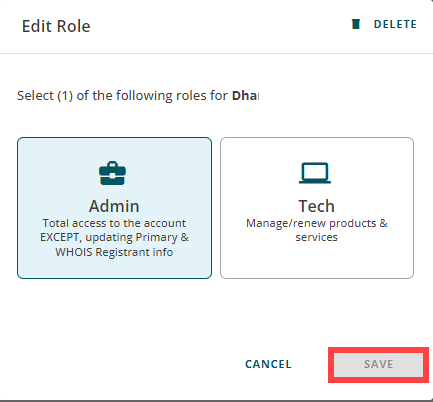Click the CANCEL button
This screenshot has width=433, height=402.
coord(268,364)
